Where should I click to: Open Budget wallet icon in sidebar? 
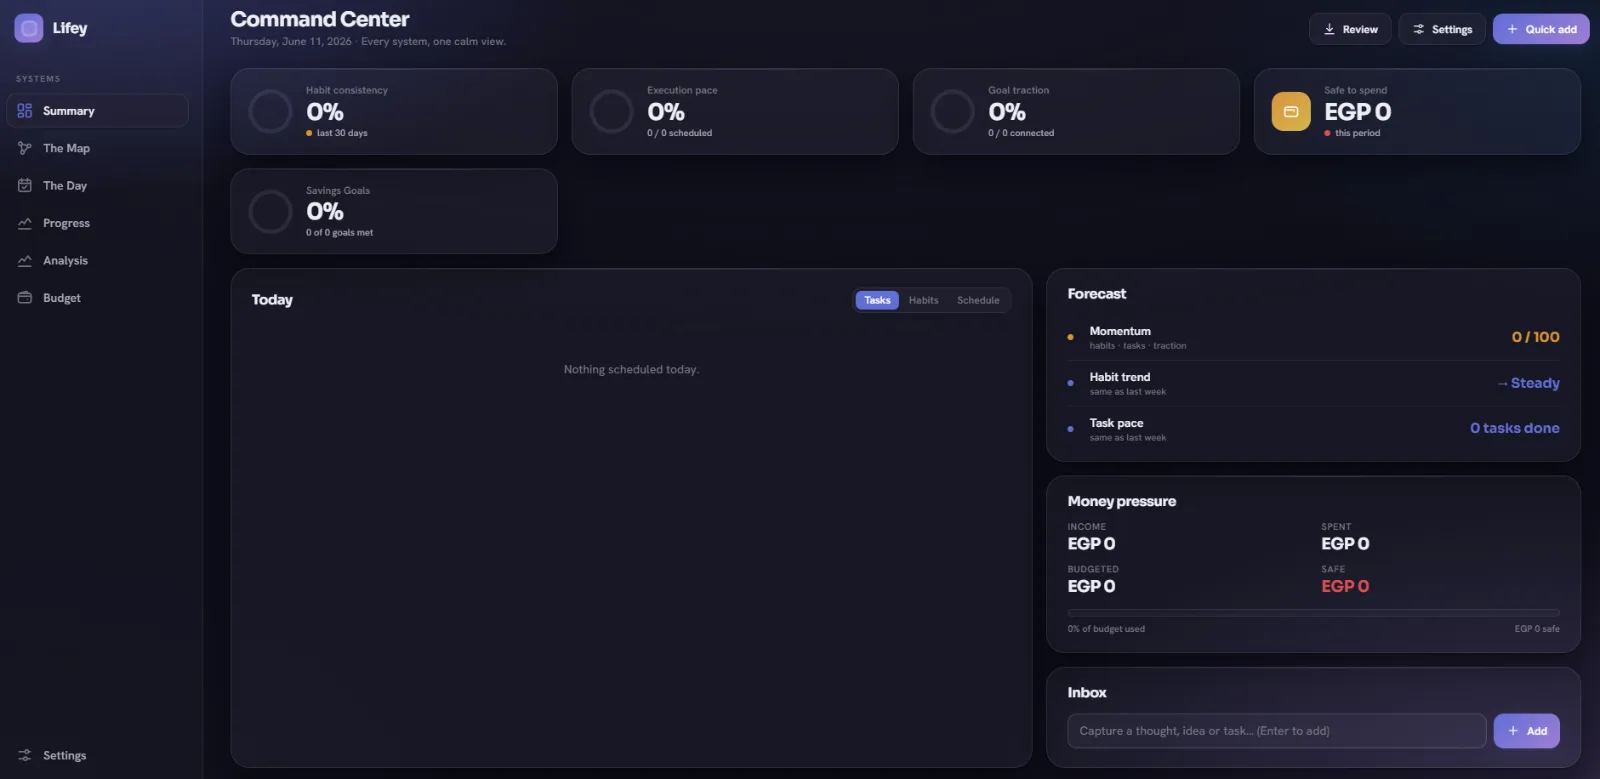click(x=25, y=298)
